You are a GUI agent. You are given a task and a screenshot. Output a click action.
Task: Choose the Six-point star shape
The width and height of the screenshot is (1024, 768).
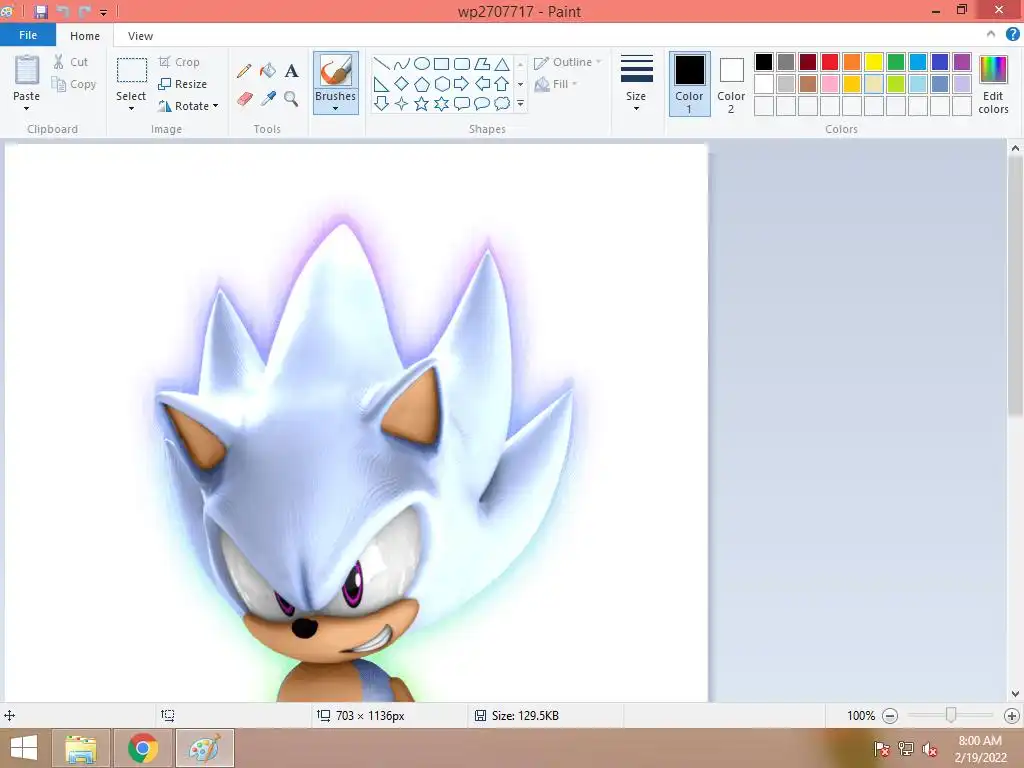441,103
